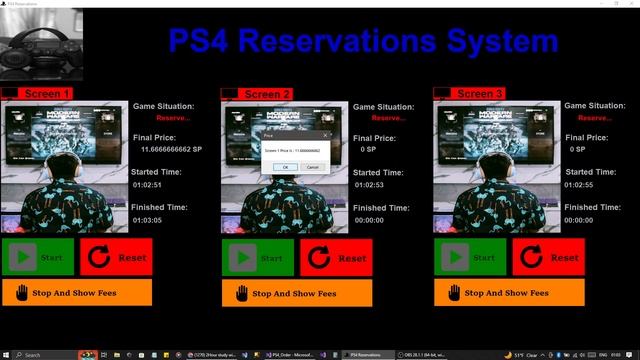
Task: Click the PS4 controller logo picture
Action: point(42,44)
